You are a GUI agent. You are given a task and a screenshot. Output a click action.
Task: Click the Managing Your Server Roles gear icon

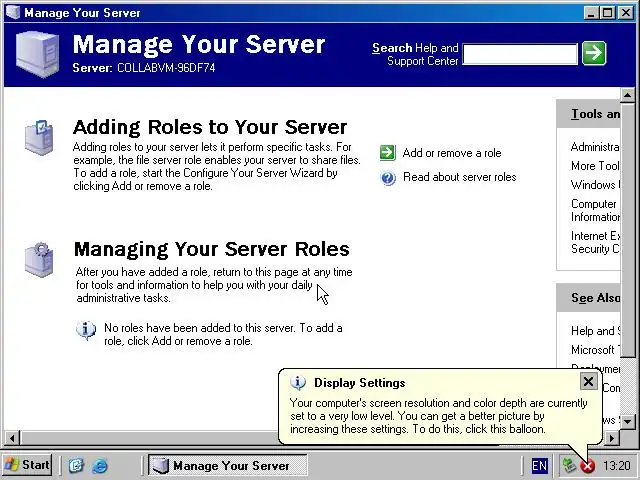39,260
